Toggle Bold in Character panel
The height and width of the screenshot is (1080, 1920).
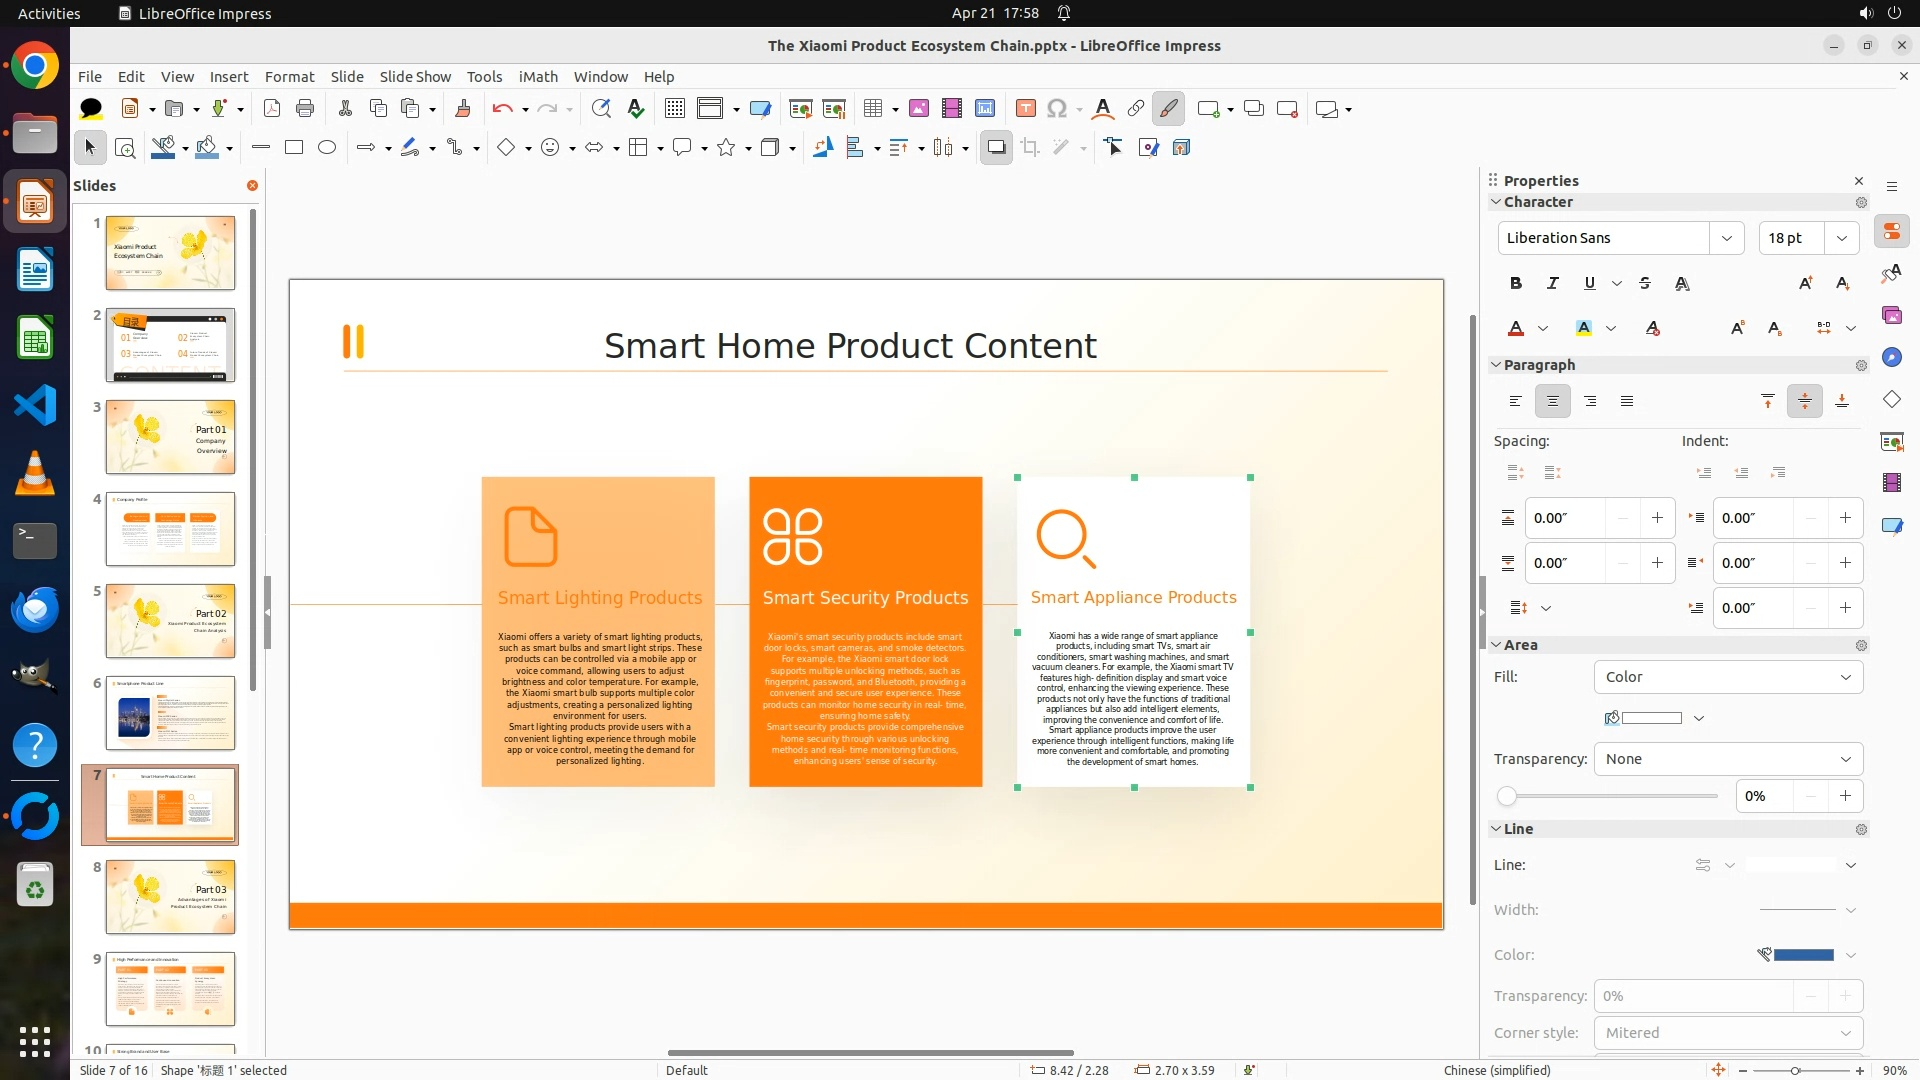[1516, 284]
